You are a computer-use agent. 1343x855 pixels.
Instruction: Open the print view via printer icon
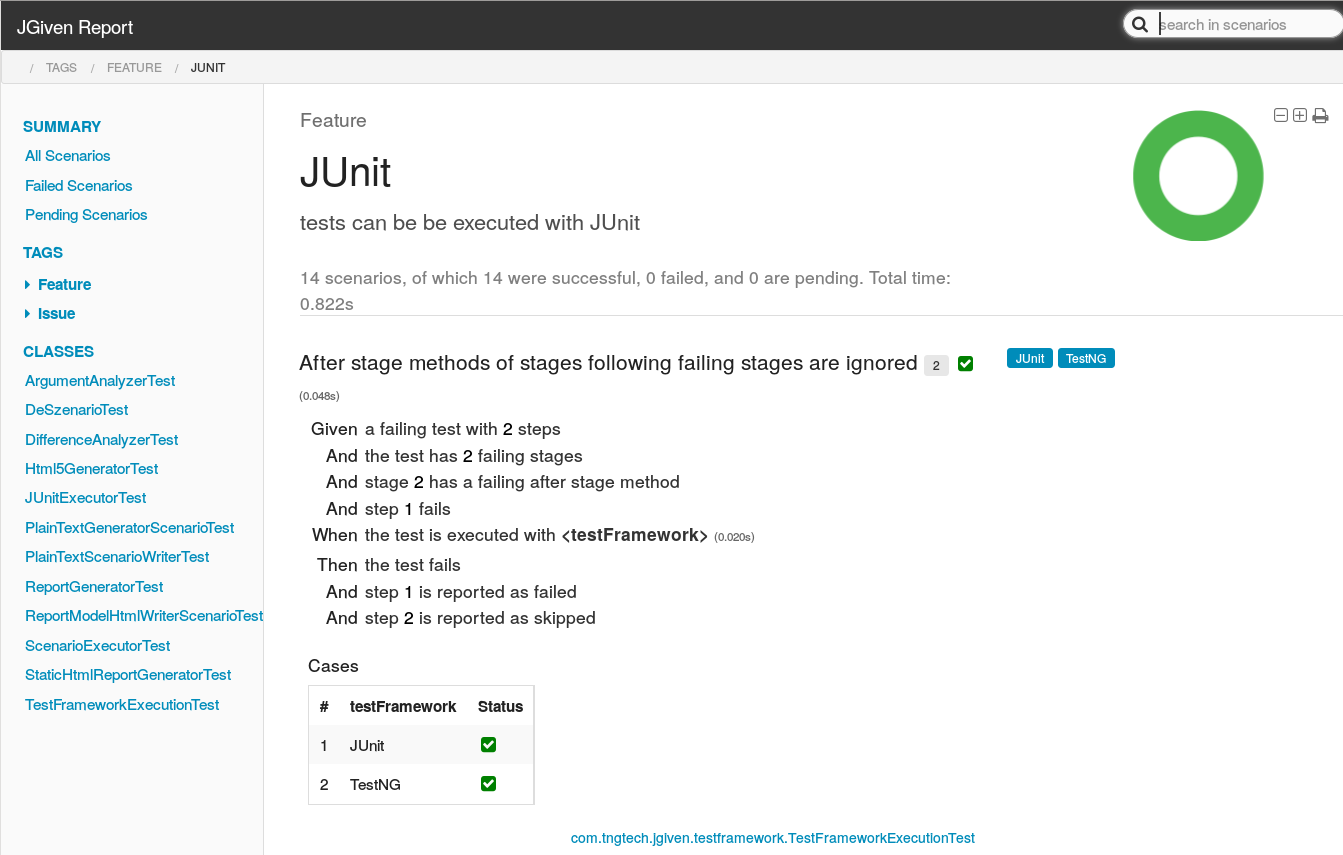[1320, 115]
